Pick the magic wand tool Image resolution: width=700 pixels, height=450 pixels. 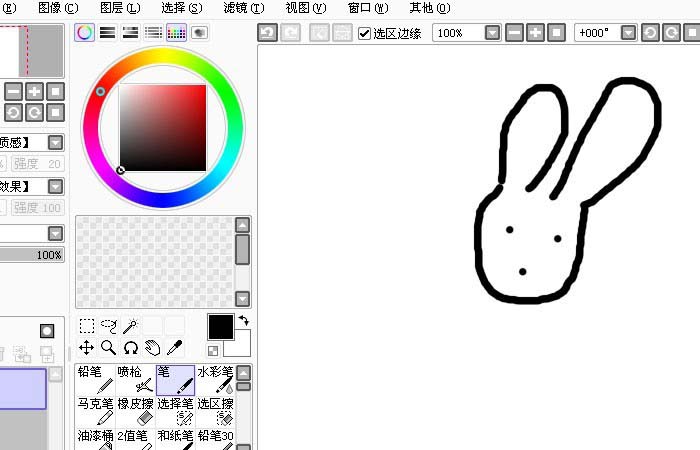click(x=131, y=326)
